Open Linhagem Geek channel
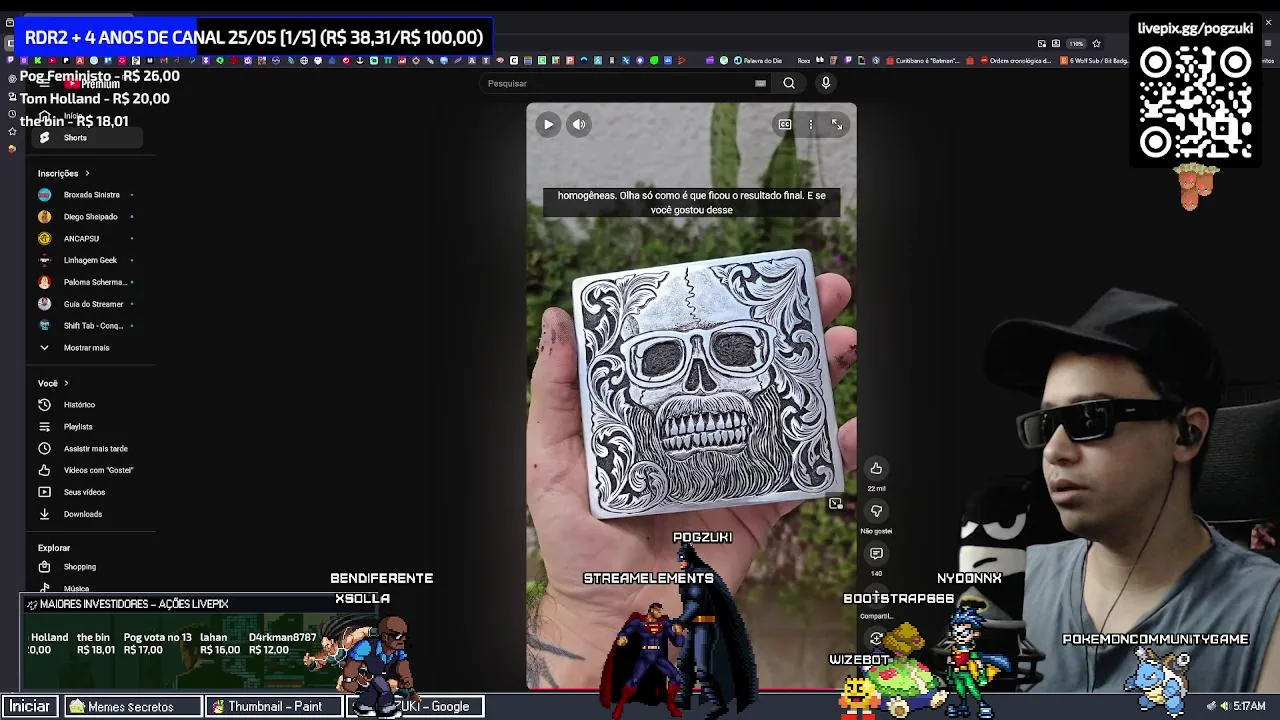Image resolution: width=1280 pixels, height=720 pixels. point(86,260)
